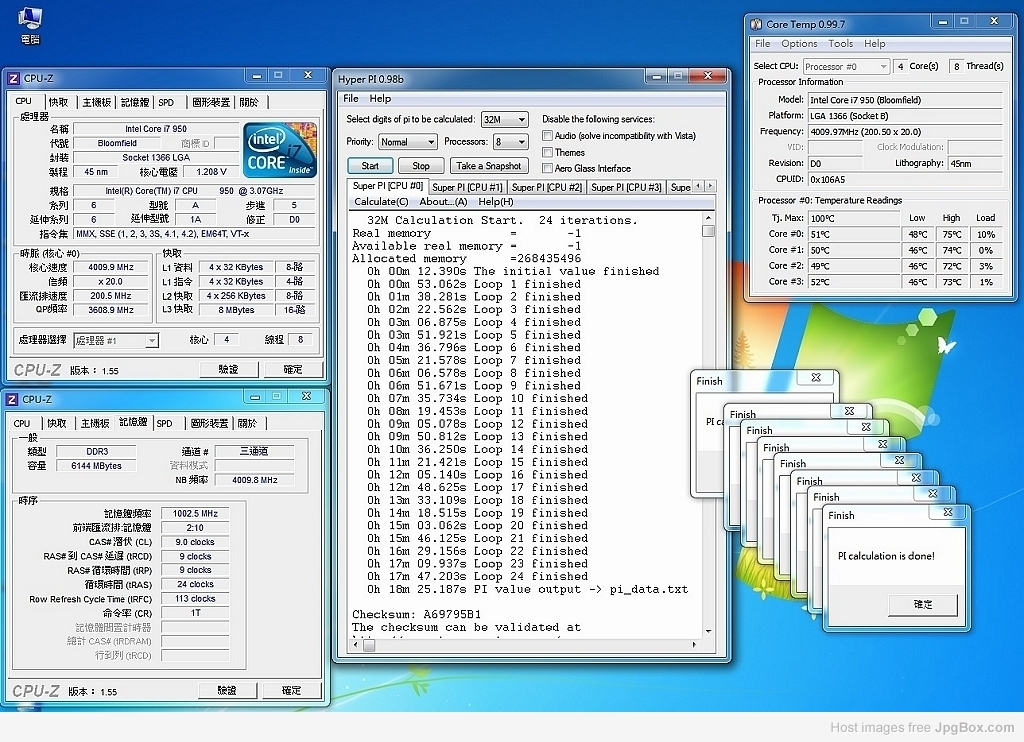Open the Computer desktop icon
This screenshot has width=1024, height=742.
[29, 25]
